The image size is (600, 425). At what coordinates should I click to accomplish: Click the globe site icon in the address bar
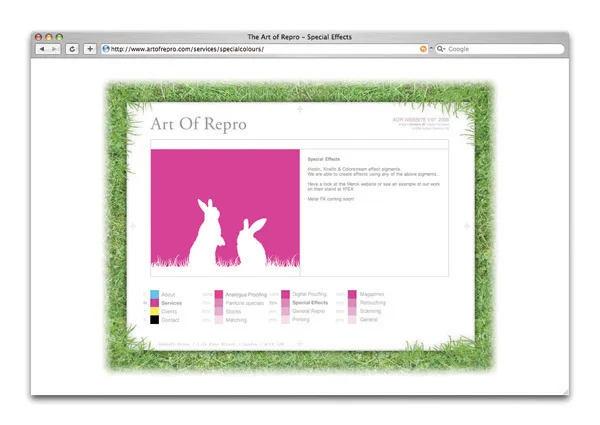(106, 49)
